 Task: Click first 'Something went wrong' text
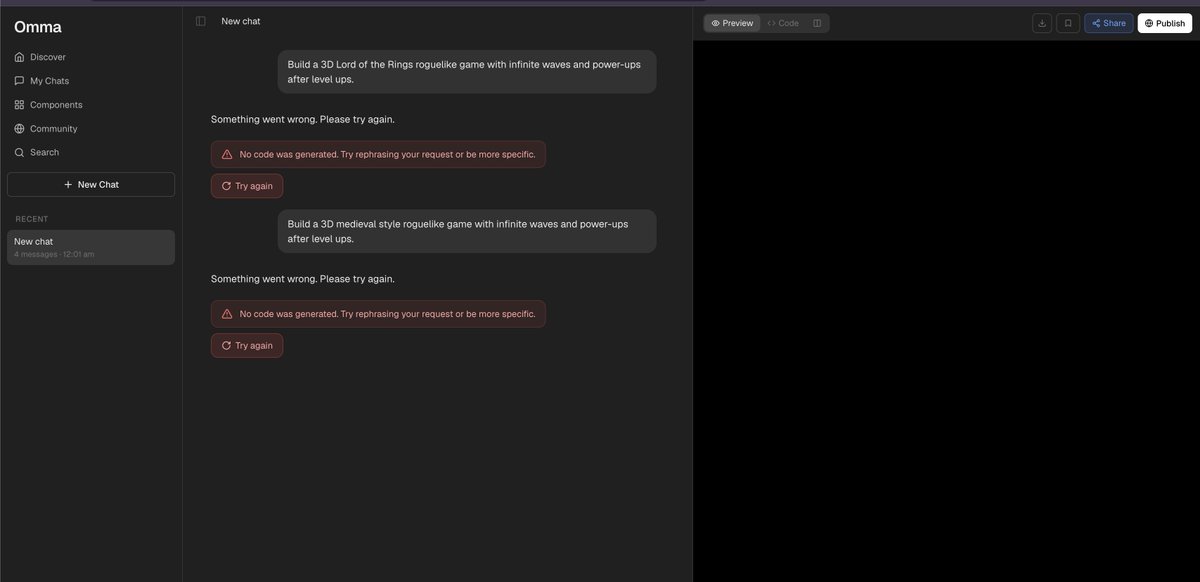click(x=303, y=119)
